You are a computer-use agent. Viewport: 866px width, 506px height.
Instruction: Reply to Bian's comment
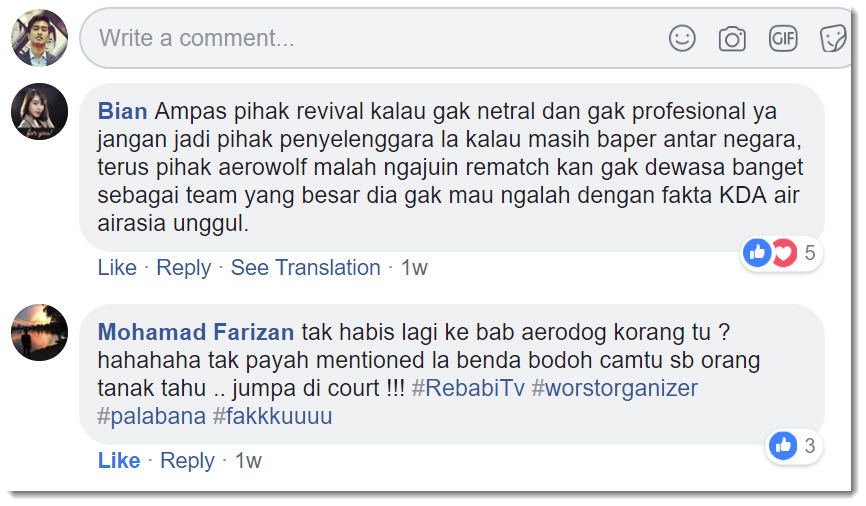pos(183,267)
